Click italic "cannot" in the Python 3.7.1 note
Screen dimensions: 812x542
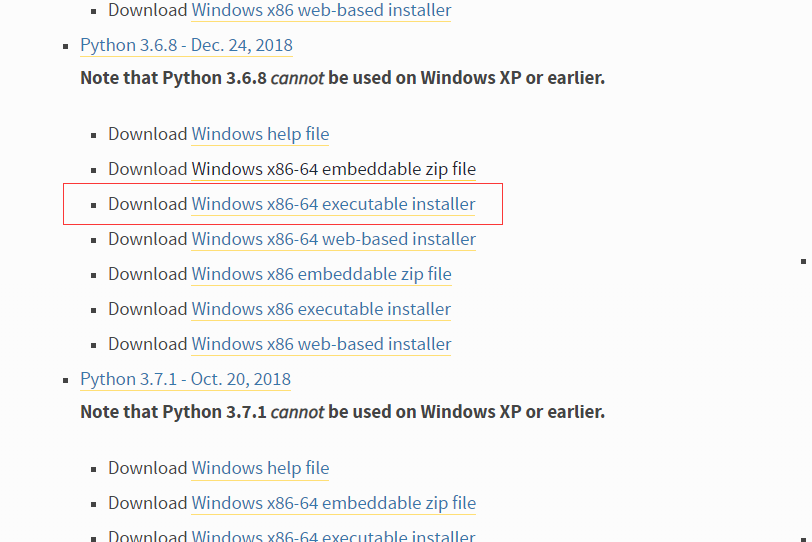point(297,412)
